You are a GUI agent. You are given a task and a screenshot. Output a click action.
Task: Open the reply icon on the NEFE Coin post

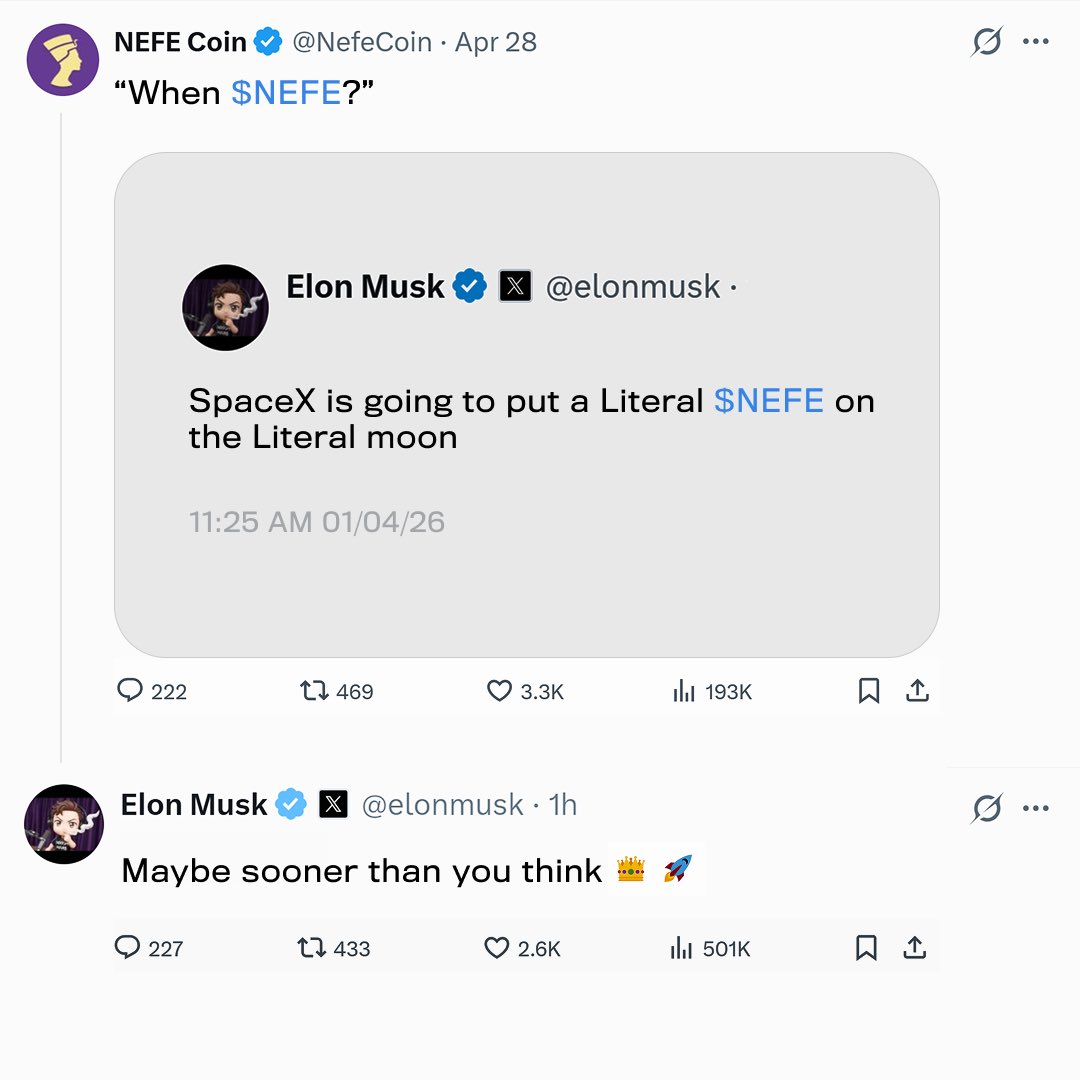[x=129, y=690]
